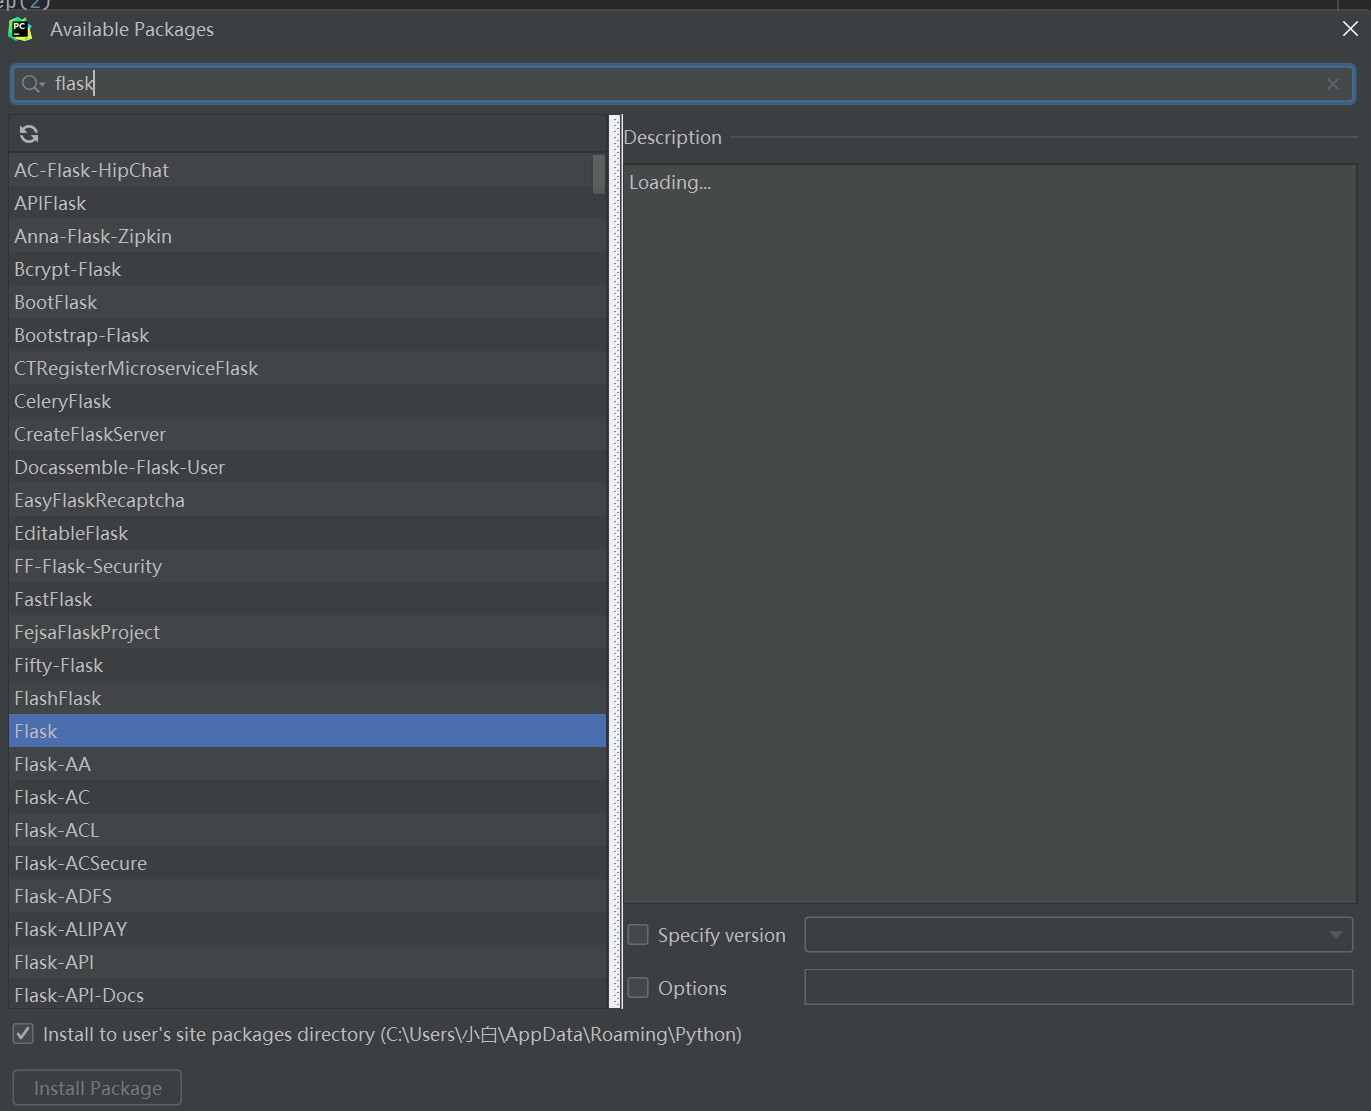Select the FejsaFlaskProject package
1371x1111 pixels.
[307, 632]
